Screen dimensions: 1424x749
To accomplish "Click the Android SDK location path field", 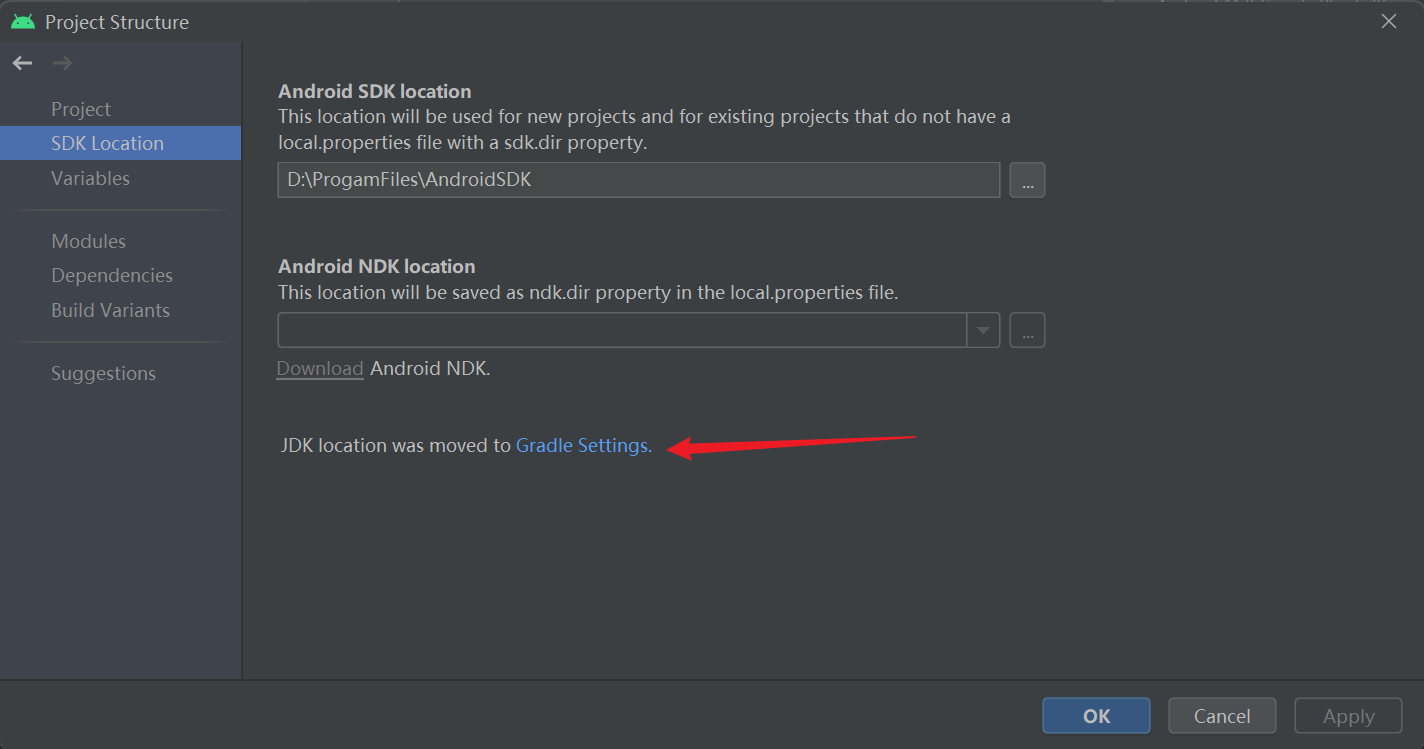I will coord(638,180).
